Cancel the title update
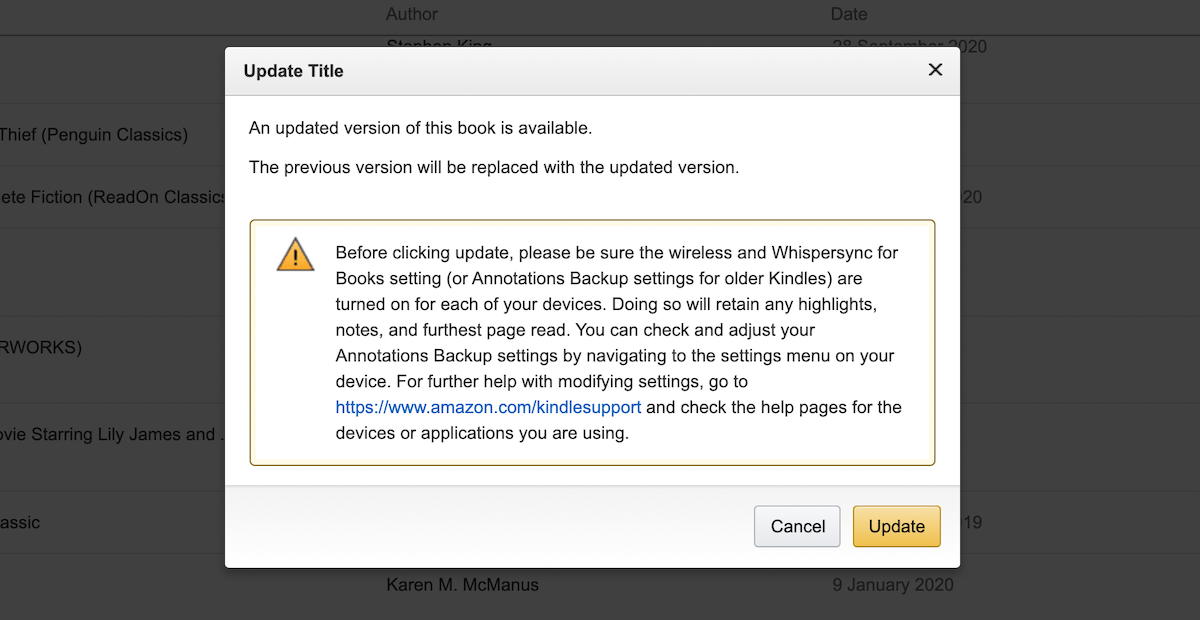Viewport: 1200px width, 620px height. click(797, 526)
